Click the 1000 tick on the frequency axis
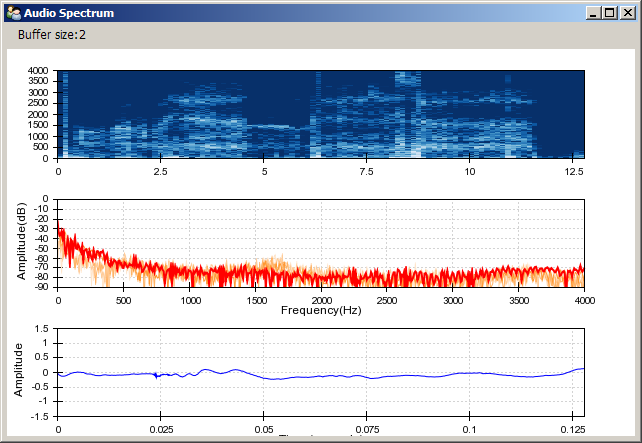 click(190, 300)
